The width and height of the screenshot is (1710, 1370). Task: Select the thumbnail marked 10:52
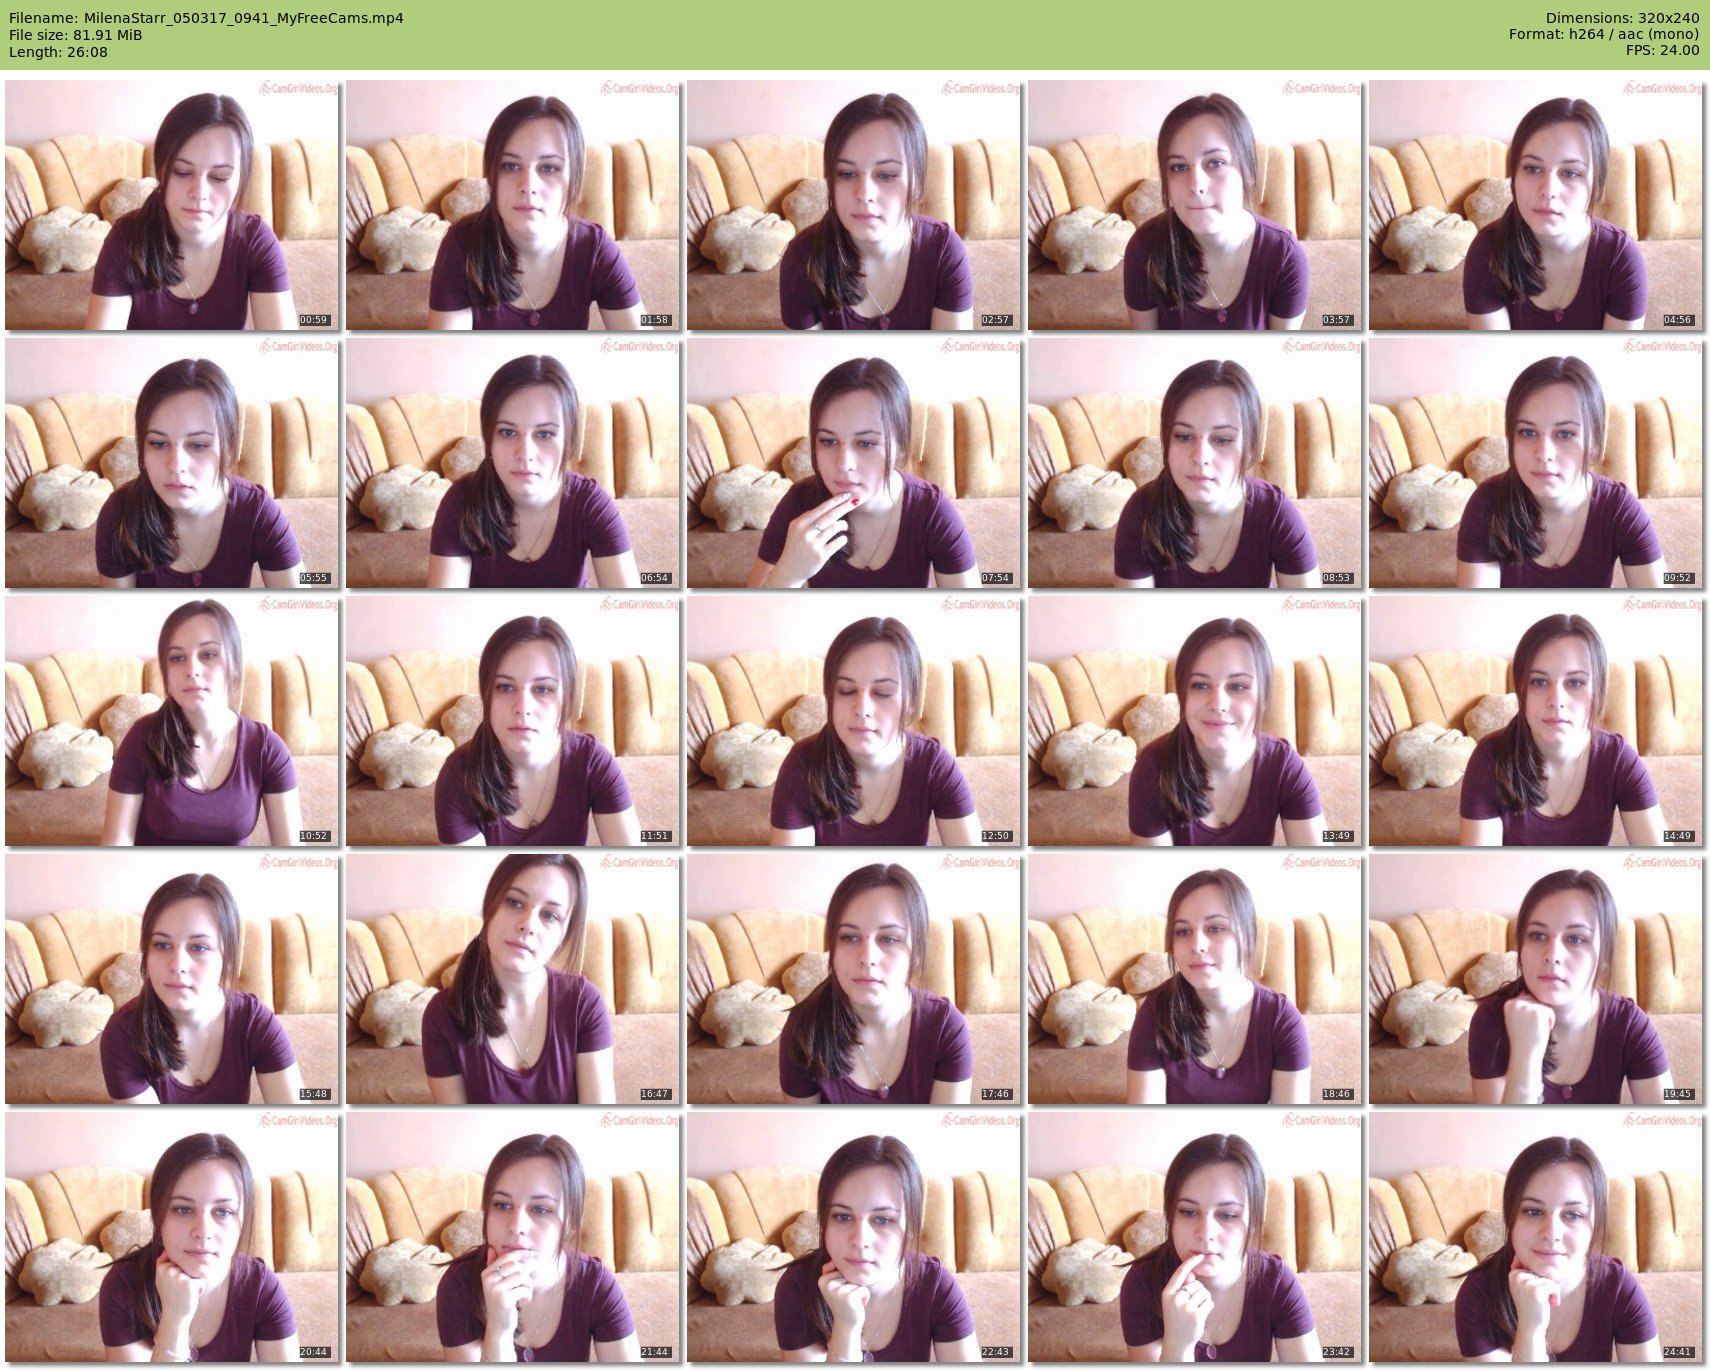coord(172,721)
